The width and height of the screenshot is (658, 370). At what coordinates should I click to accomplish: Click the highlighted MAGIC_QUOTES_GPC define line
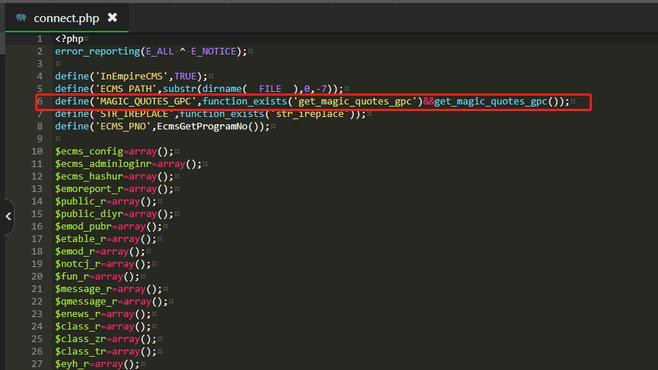pyautogui.click(x=313, y=102)
